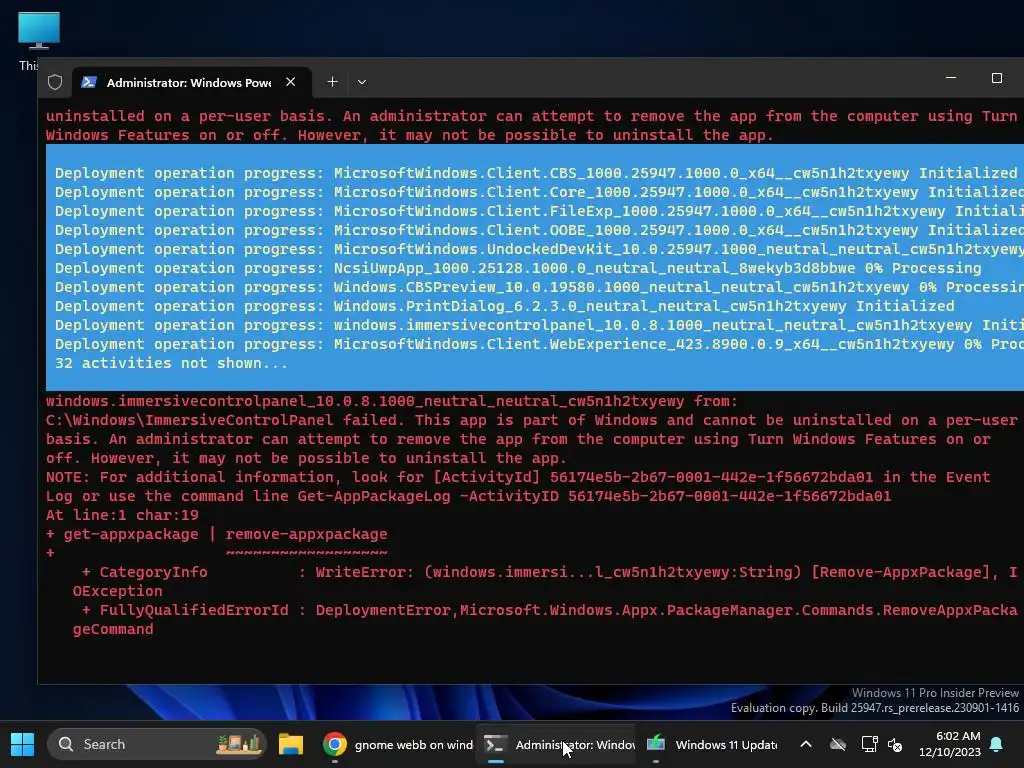1024x768 pixels.
Task: Click the MicrosoftWindows.UndockedDevKit progress line
Action: (x=539, y=249)
